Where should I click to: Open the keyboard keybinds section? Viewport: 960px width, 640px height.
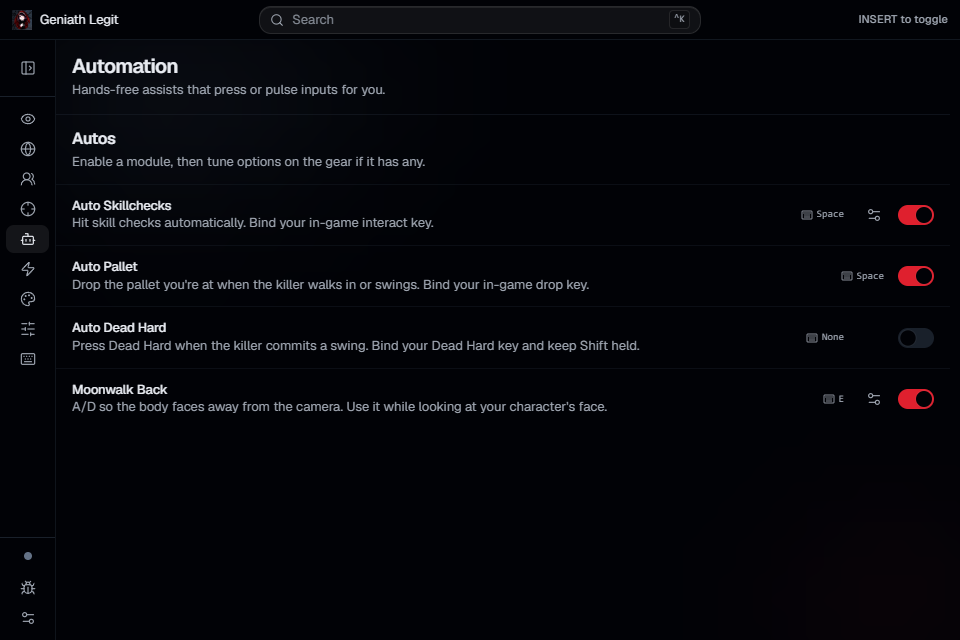click(28, 359)
